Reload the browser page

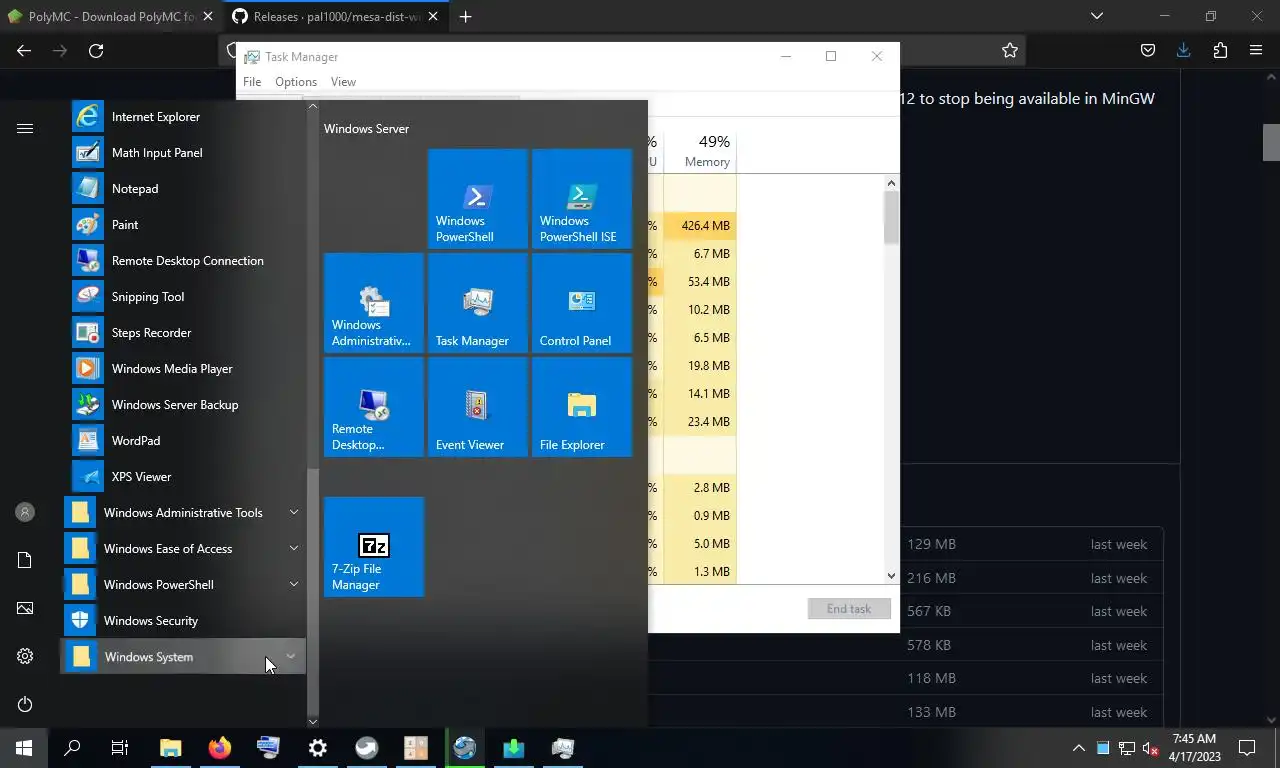tap(96, 51)
